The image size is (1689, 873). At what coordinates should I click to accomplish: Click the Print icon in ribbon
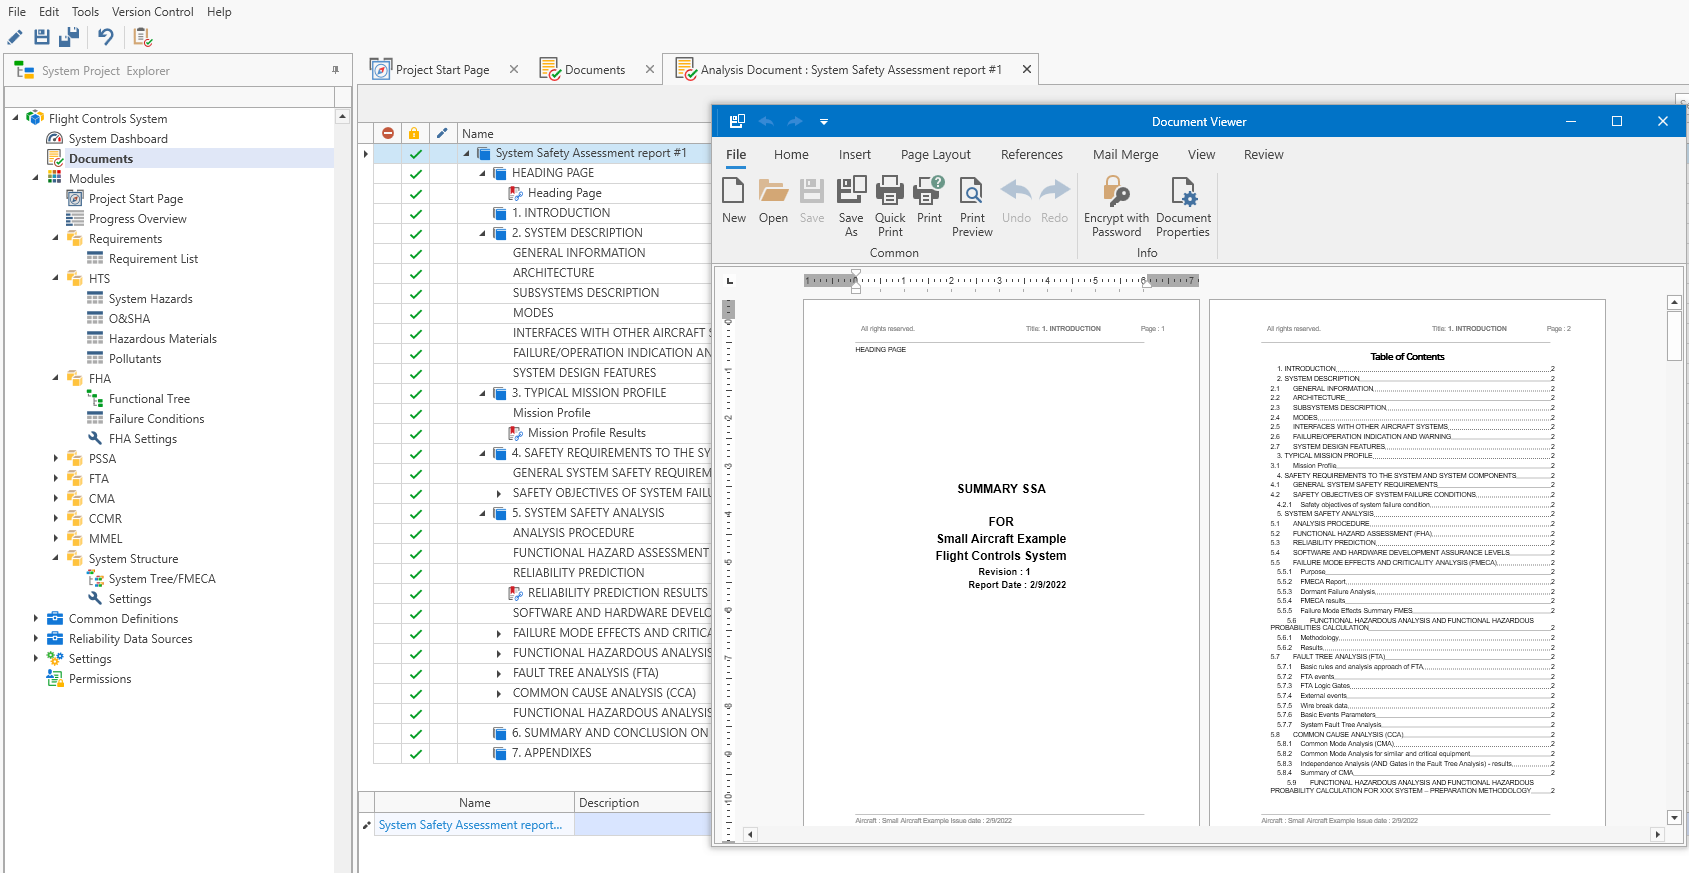pos(929,201)
